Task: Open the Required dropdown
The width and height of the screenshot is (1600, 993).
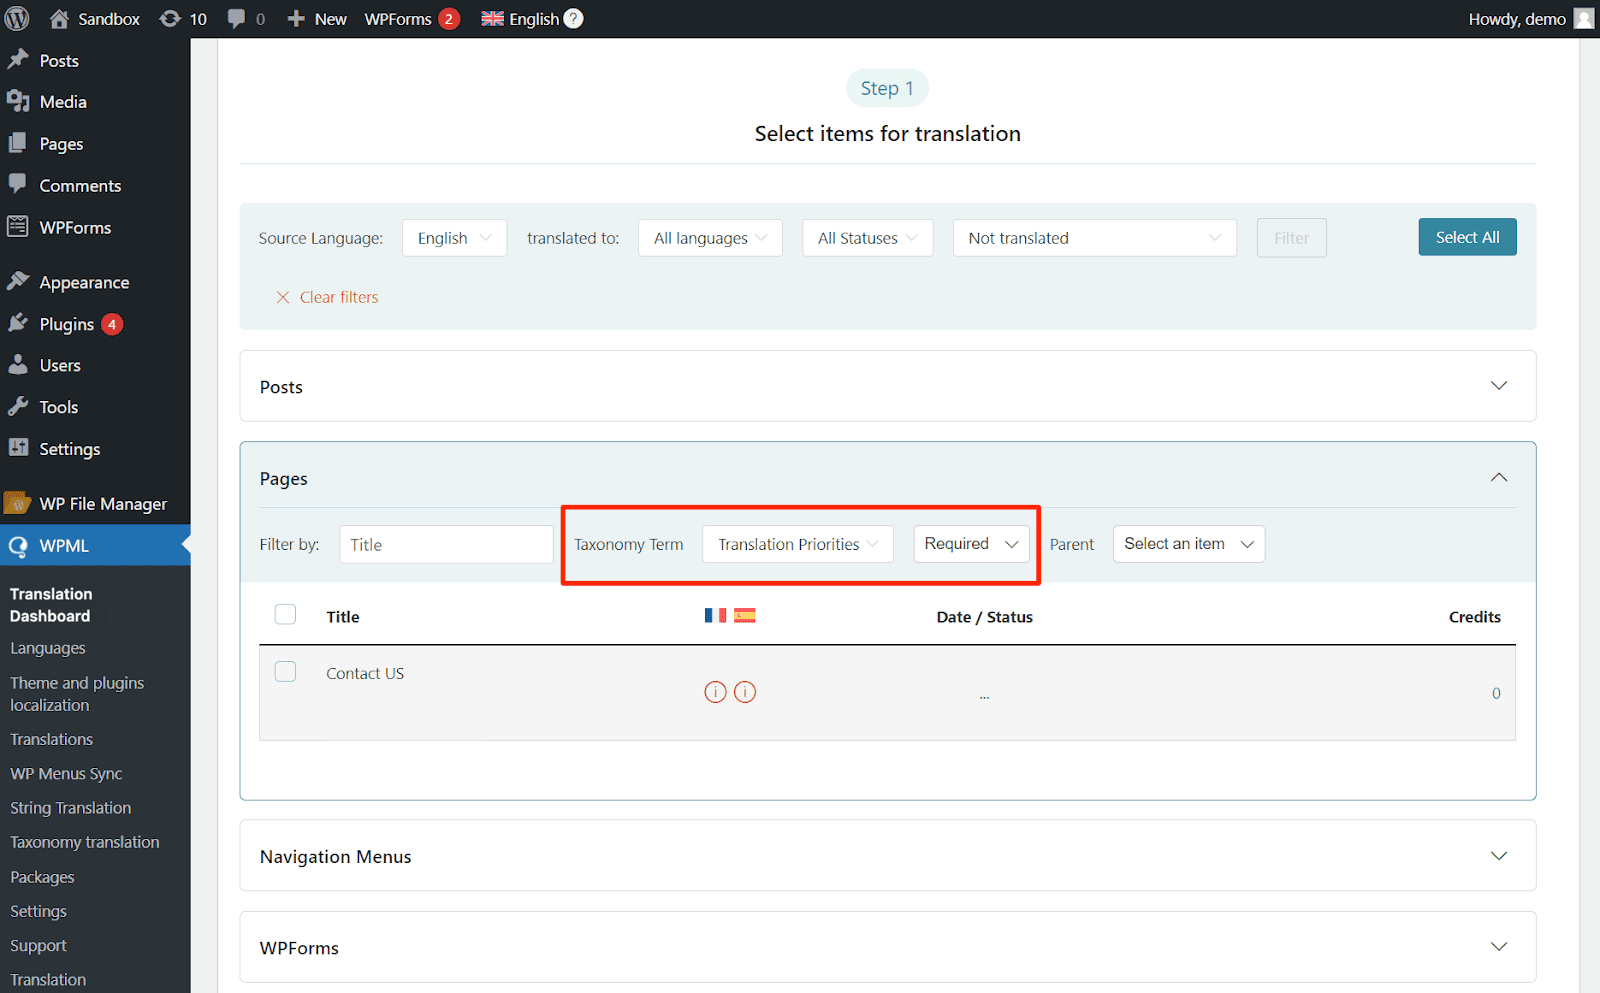Action: point(971,544)
